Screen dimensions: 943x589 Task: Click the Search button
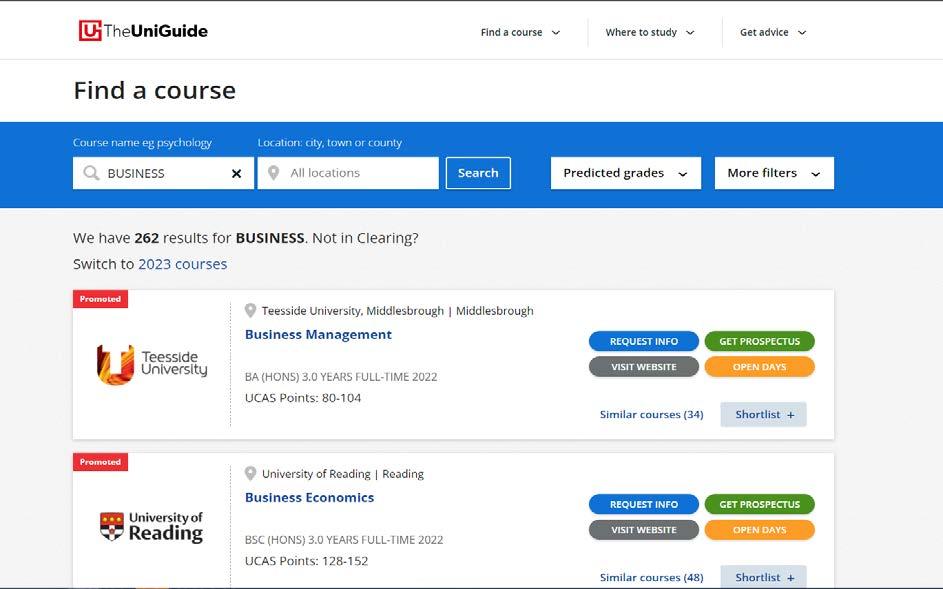coord(478,173)
